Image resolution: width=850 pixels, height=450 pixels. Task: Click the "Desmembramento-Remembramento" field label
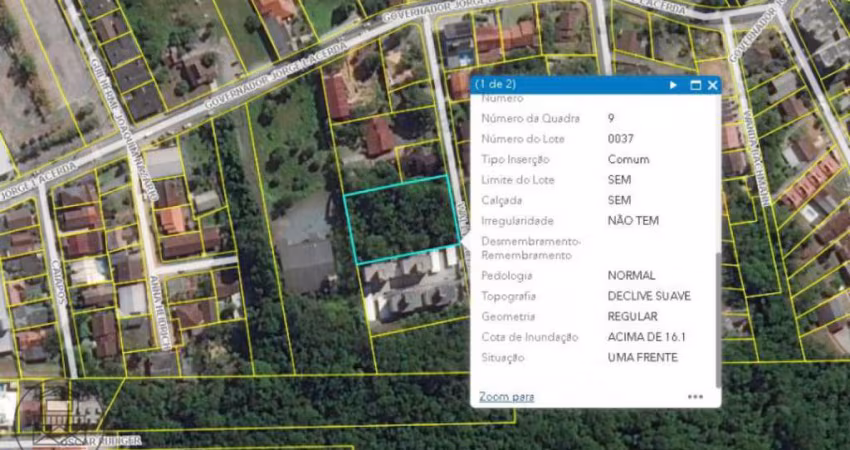point(531,248)
